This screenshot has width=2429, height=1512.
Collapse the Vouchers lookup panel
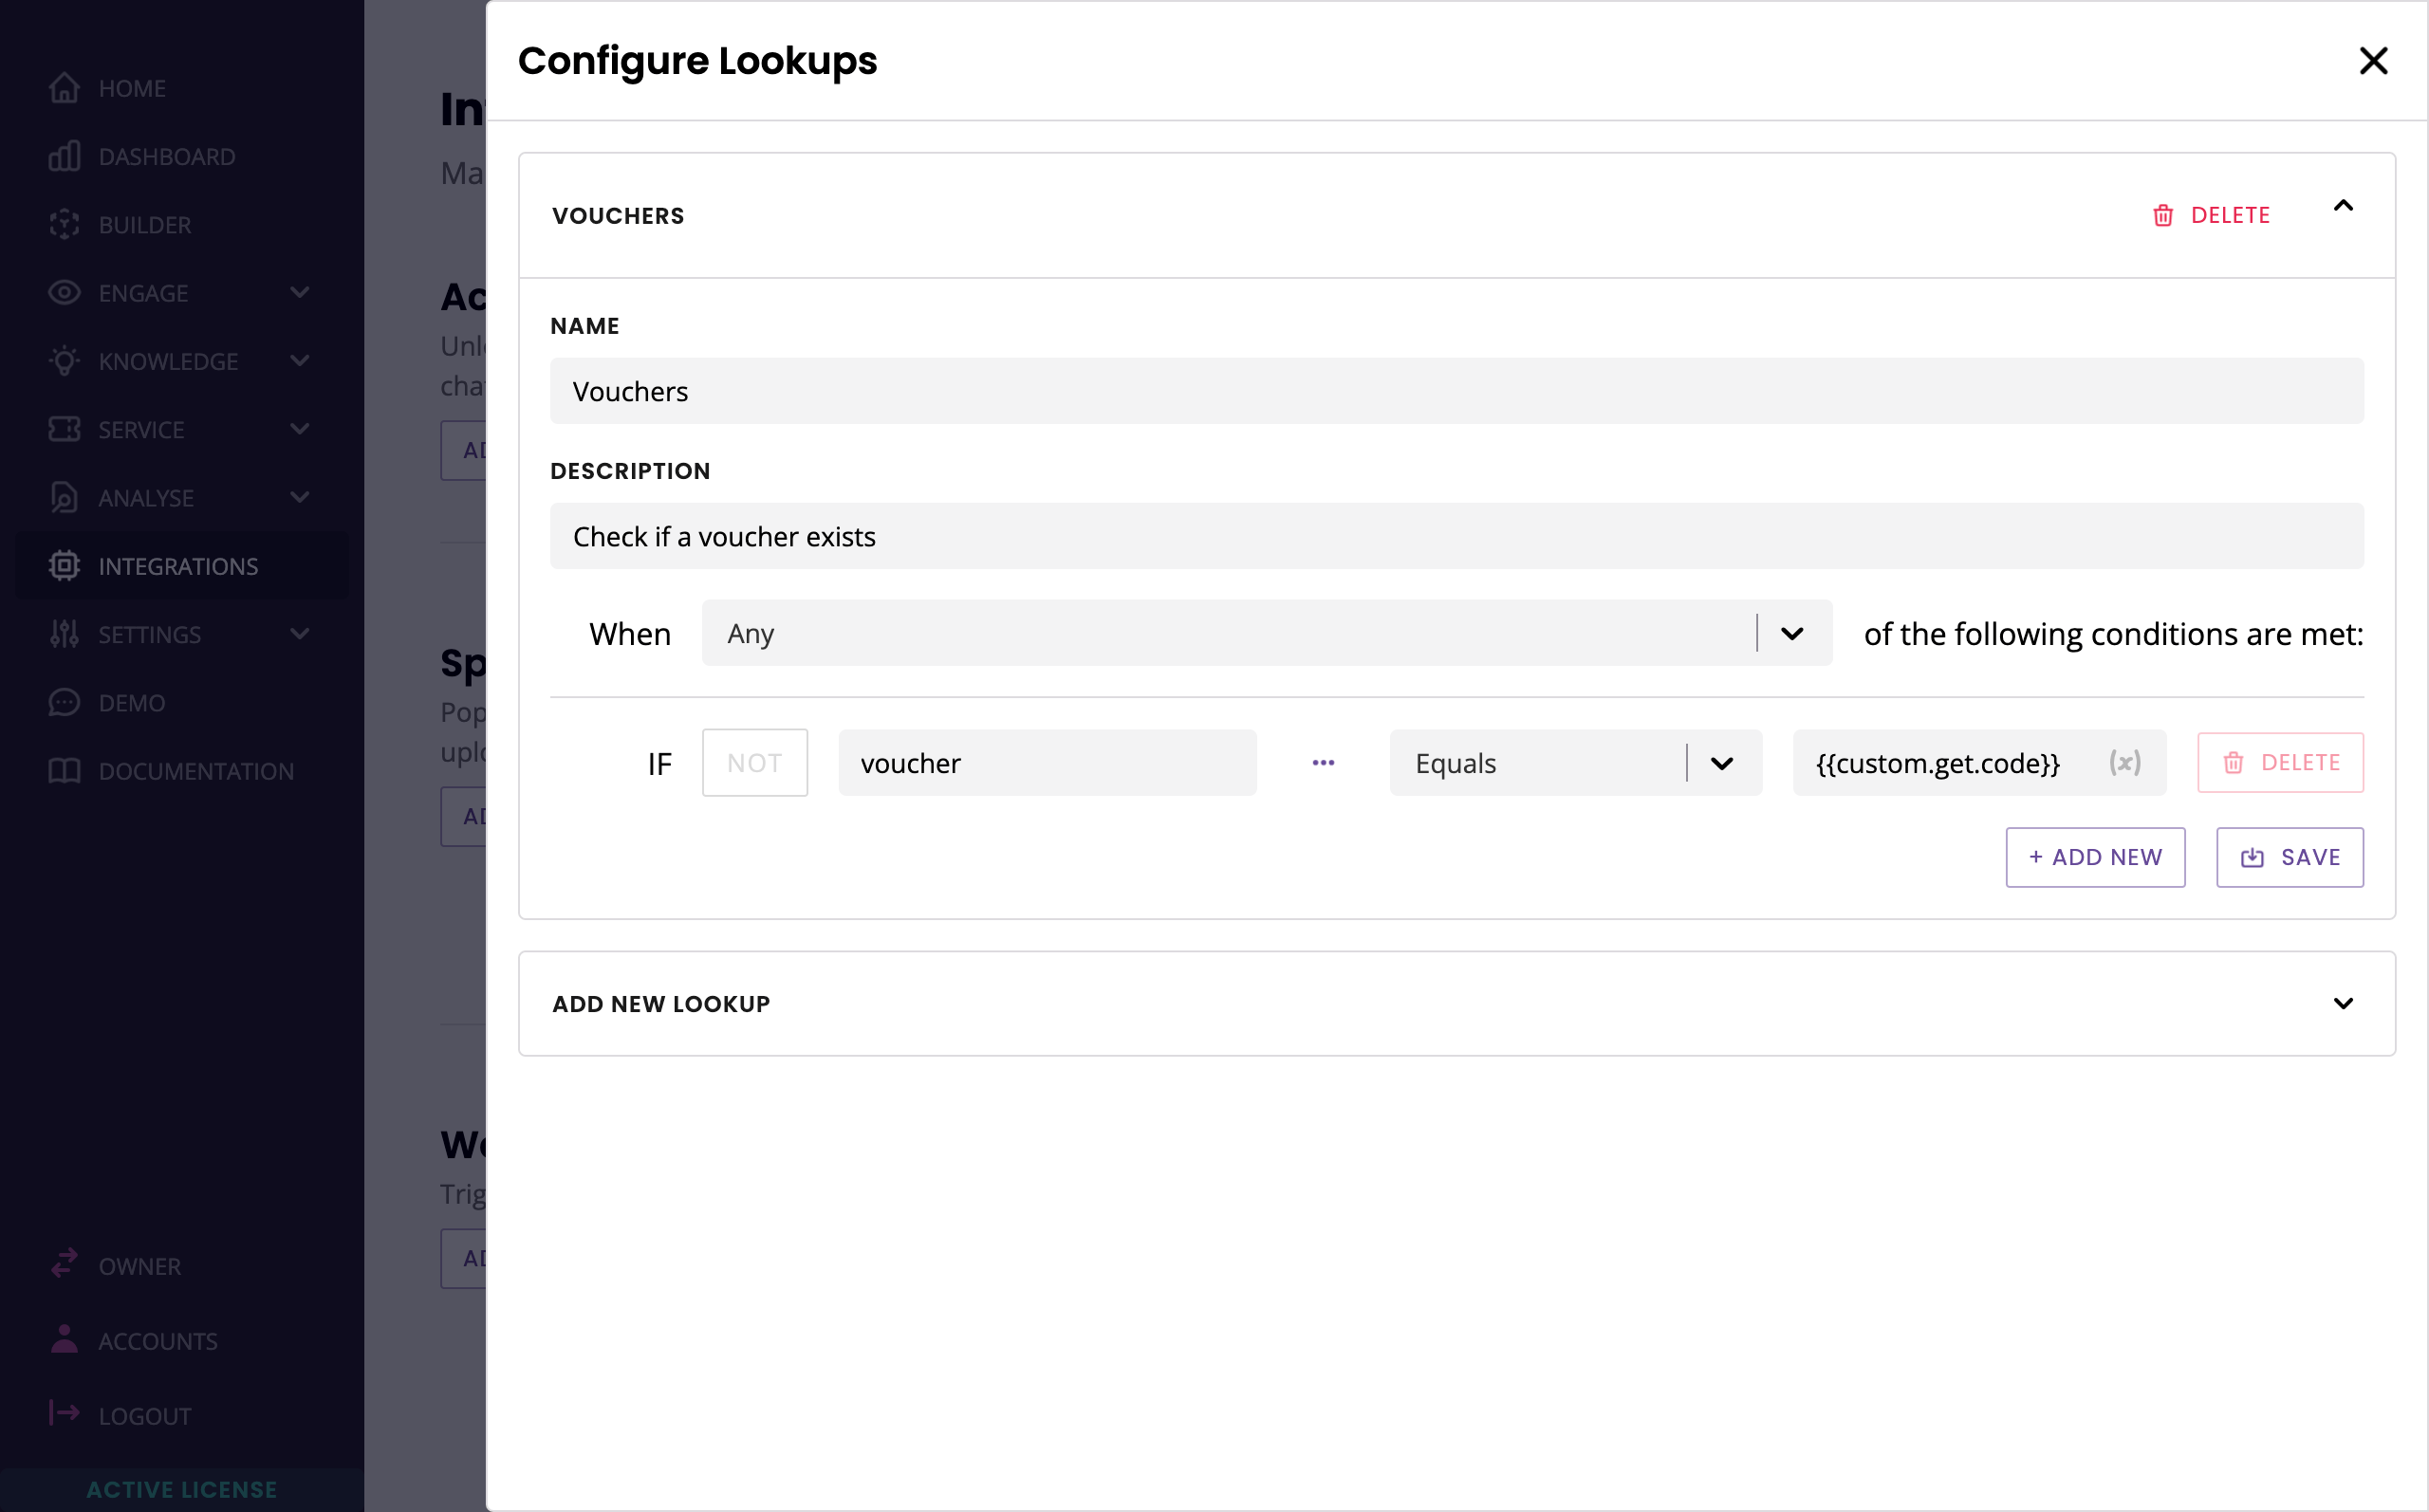point(2342,207)
